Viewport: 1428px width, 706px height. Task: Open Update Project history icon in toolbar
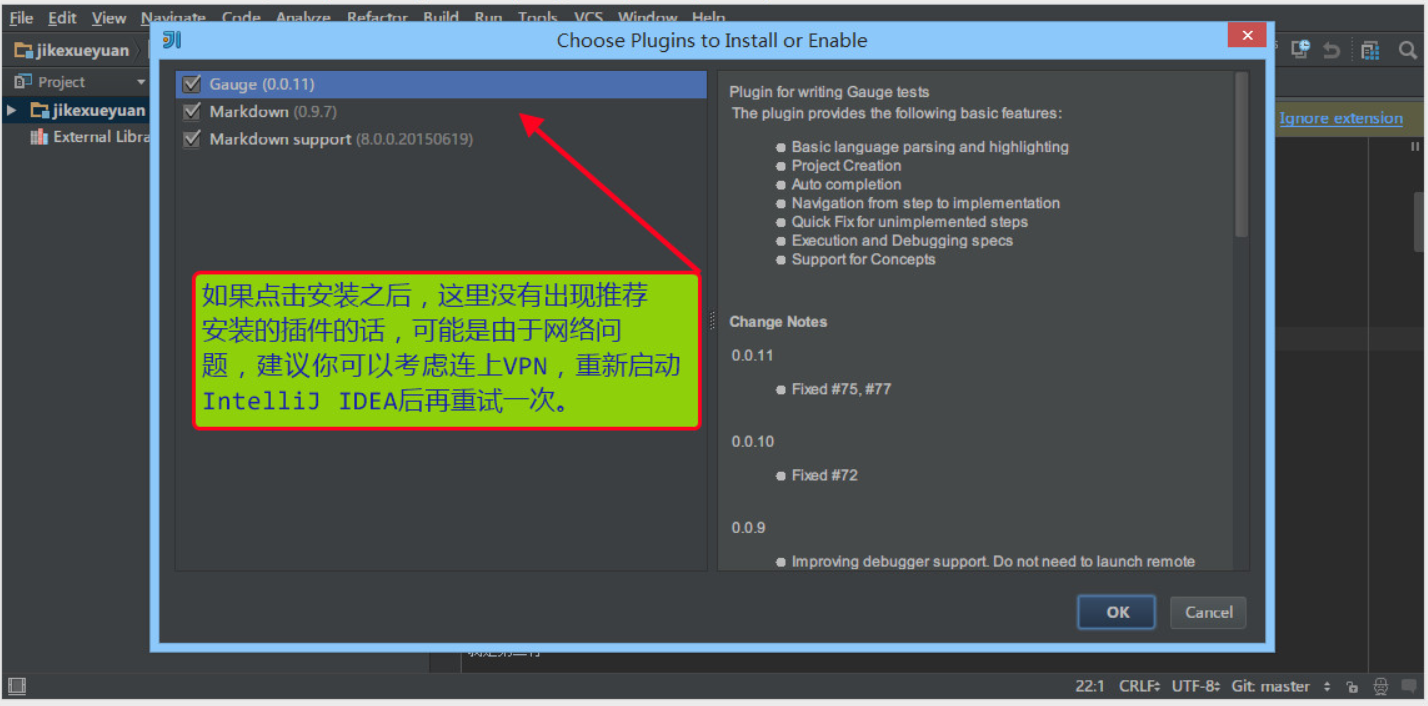pos(1300,49)
